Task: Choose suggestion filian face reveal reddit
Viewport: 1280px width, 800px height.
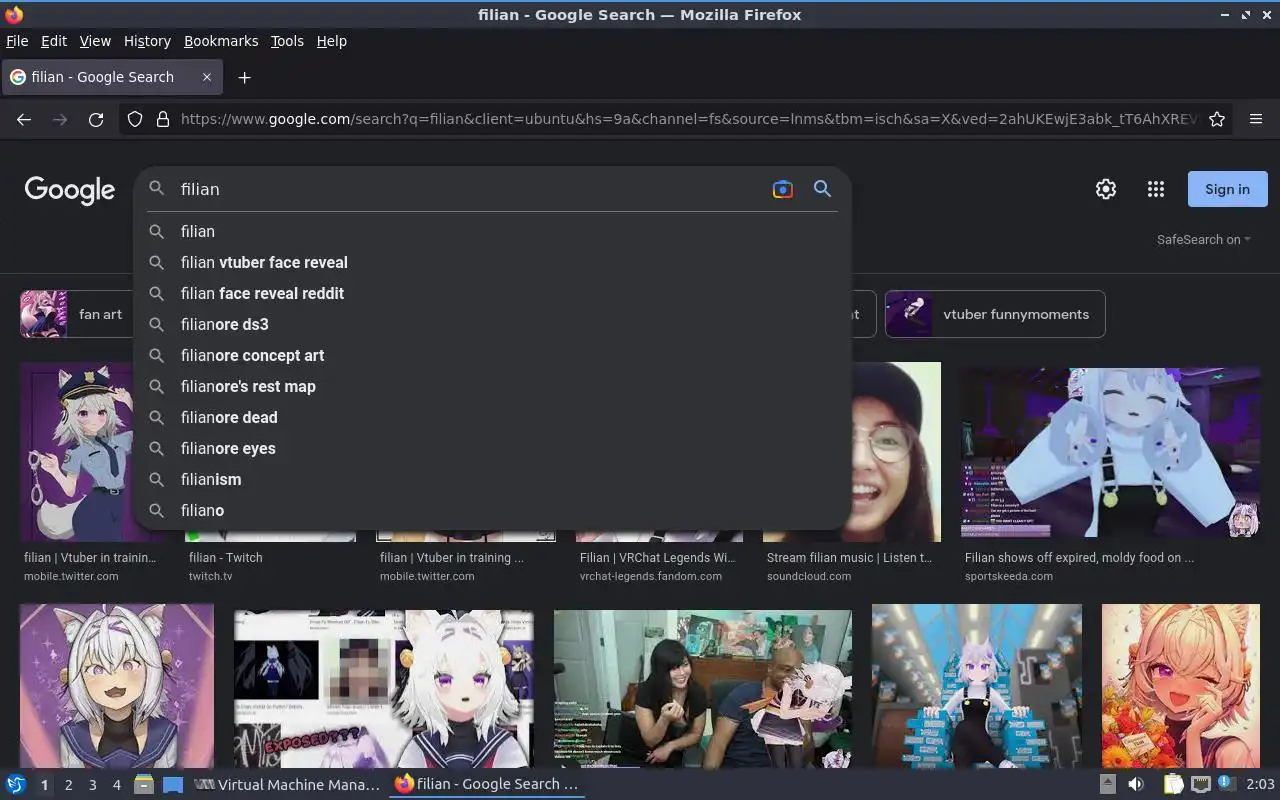Action: (492, 293)
